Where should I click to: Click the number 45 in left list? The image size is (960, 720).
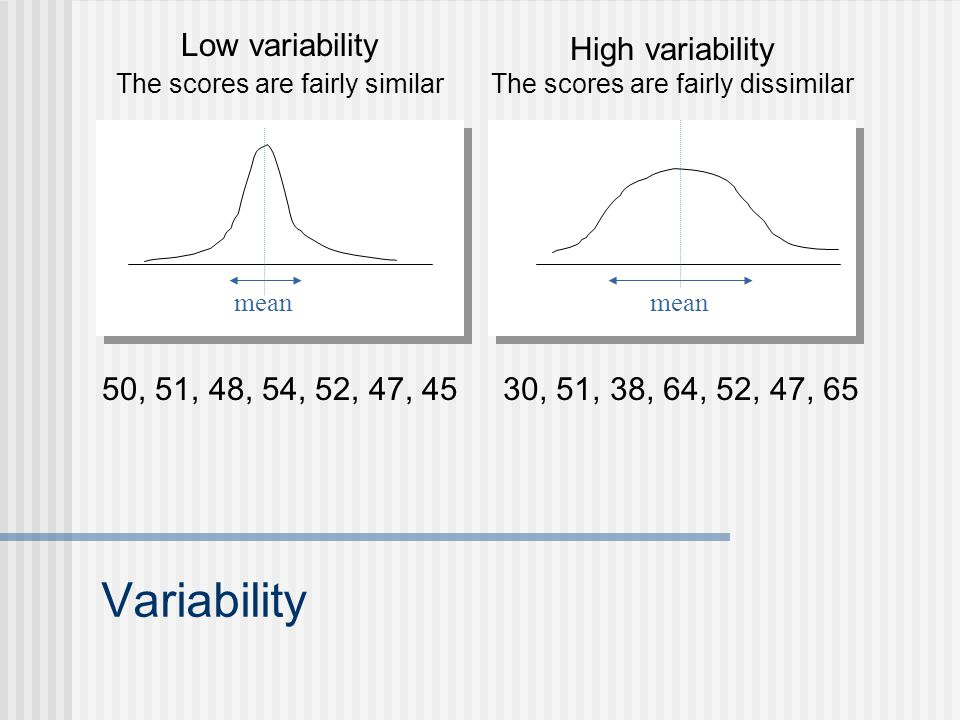pos(439,389)
